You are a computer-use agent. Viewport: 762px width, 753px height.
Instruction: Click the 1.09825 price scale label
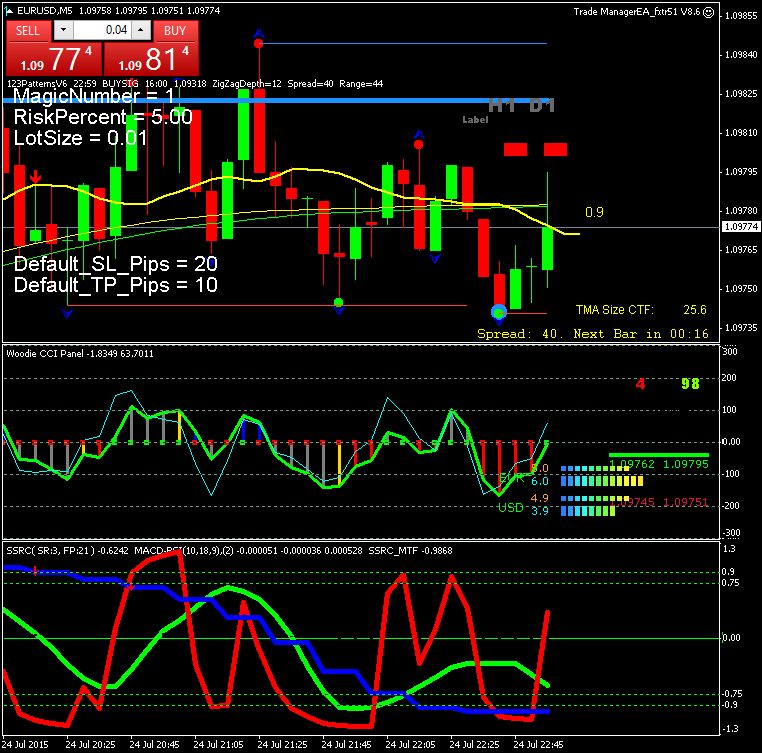click(741, 94)
